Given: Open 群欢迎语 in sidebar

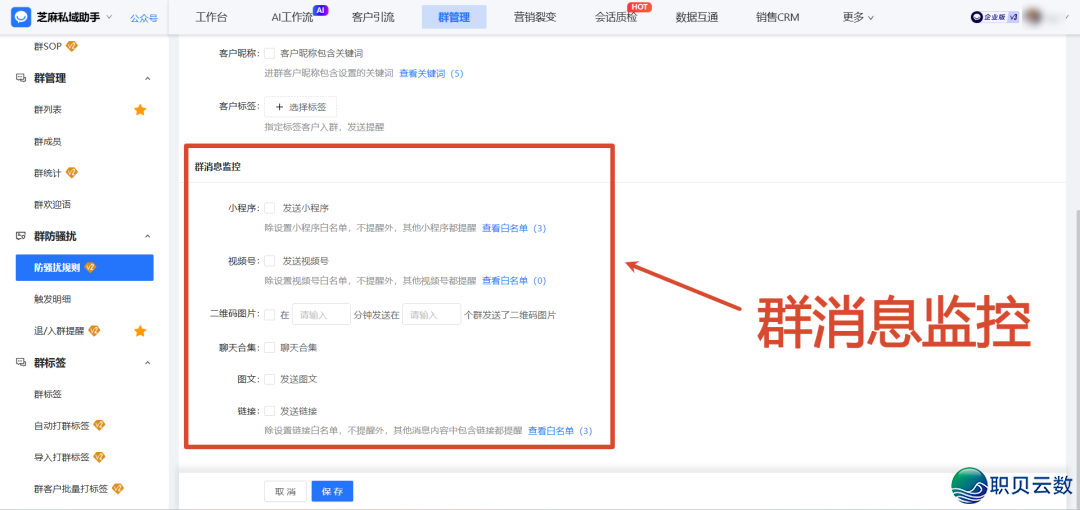Looking at the screenshot, I should click(52, 205).
